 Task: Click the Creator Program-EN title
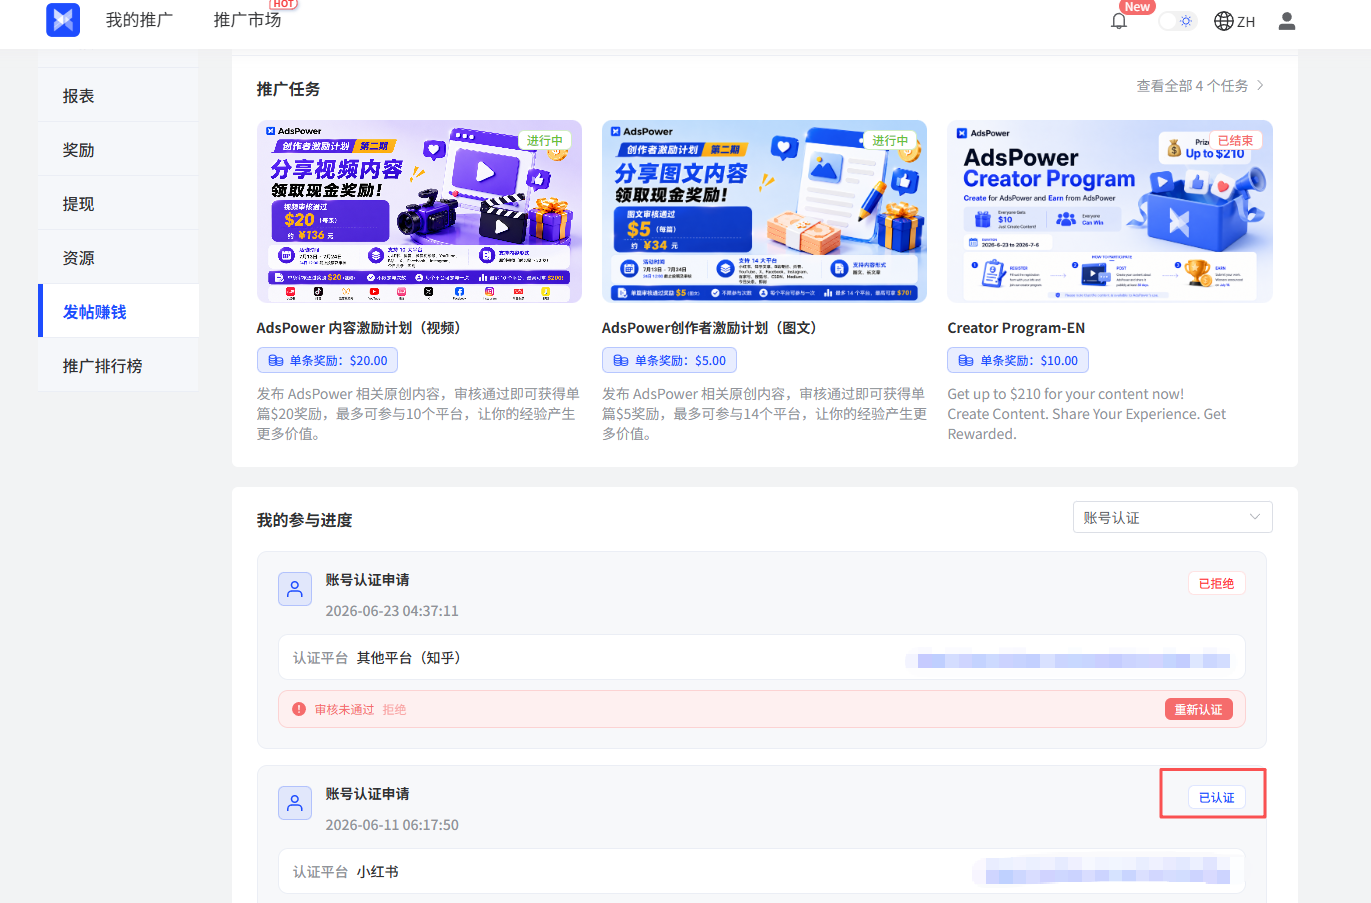tap(1016, 328)
